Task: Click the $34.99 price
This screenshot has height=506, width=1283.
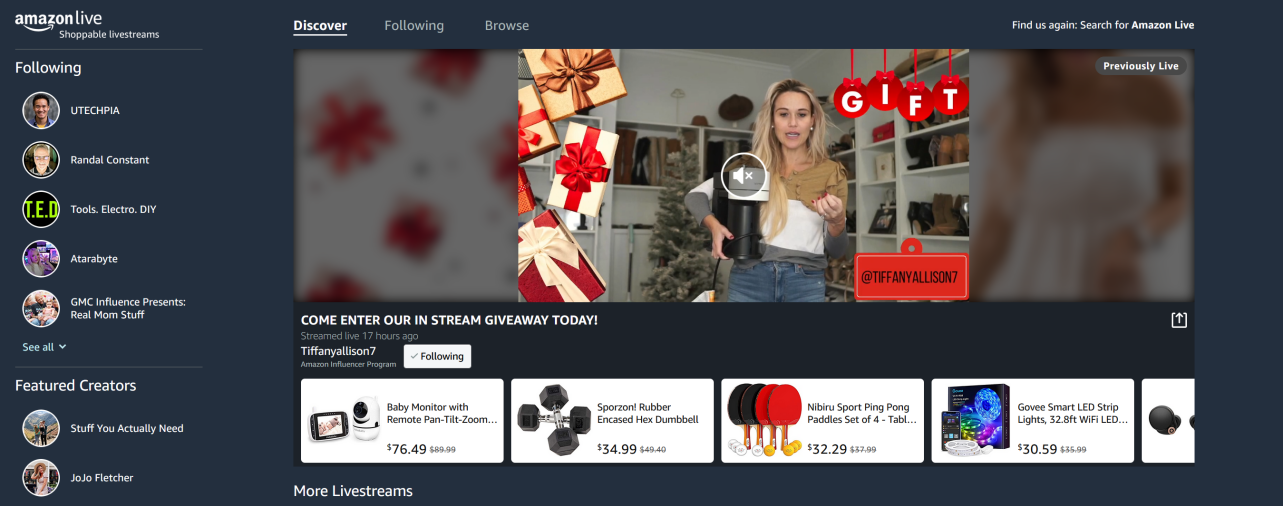Action: tap(617, 449)
